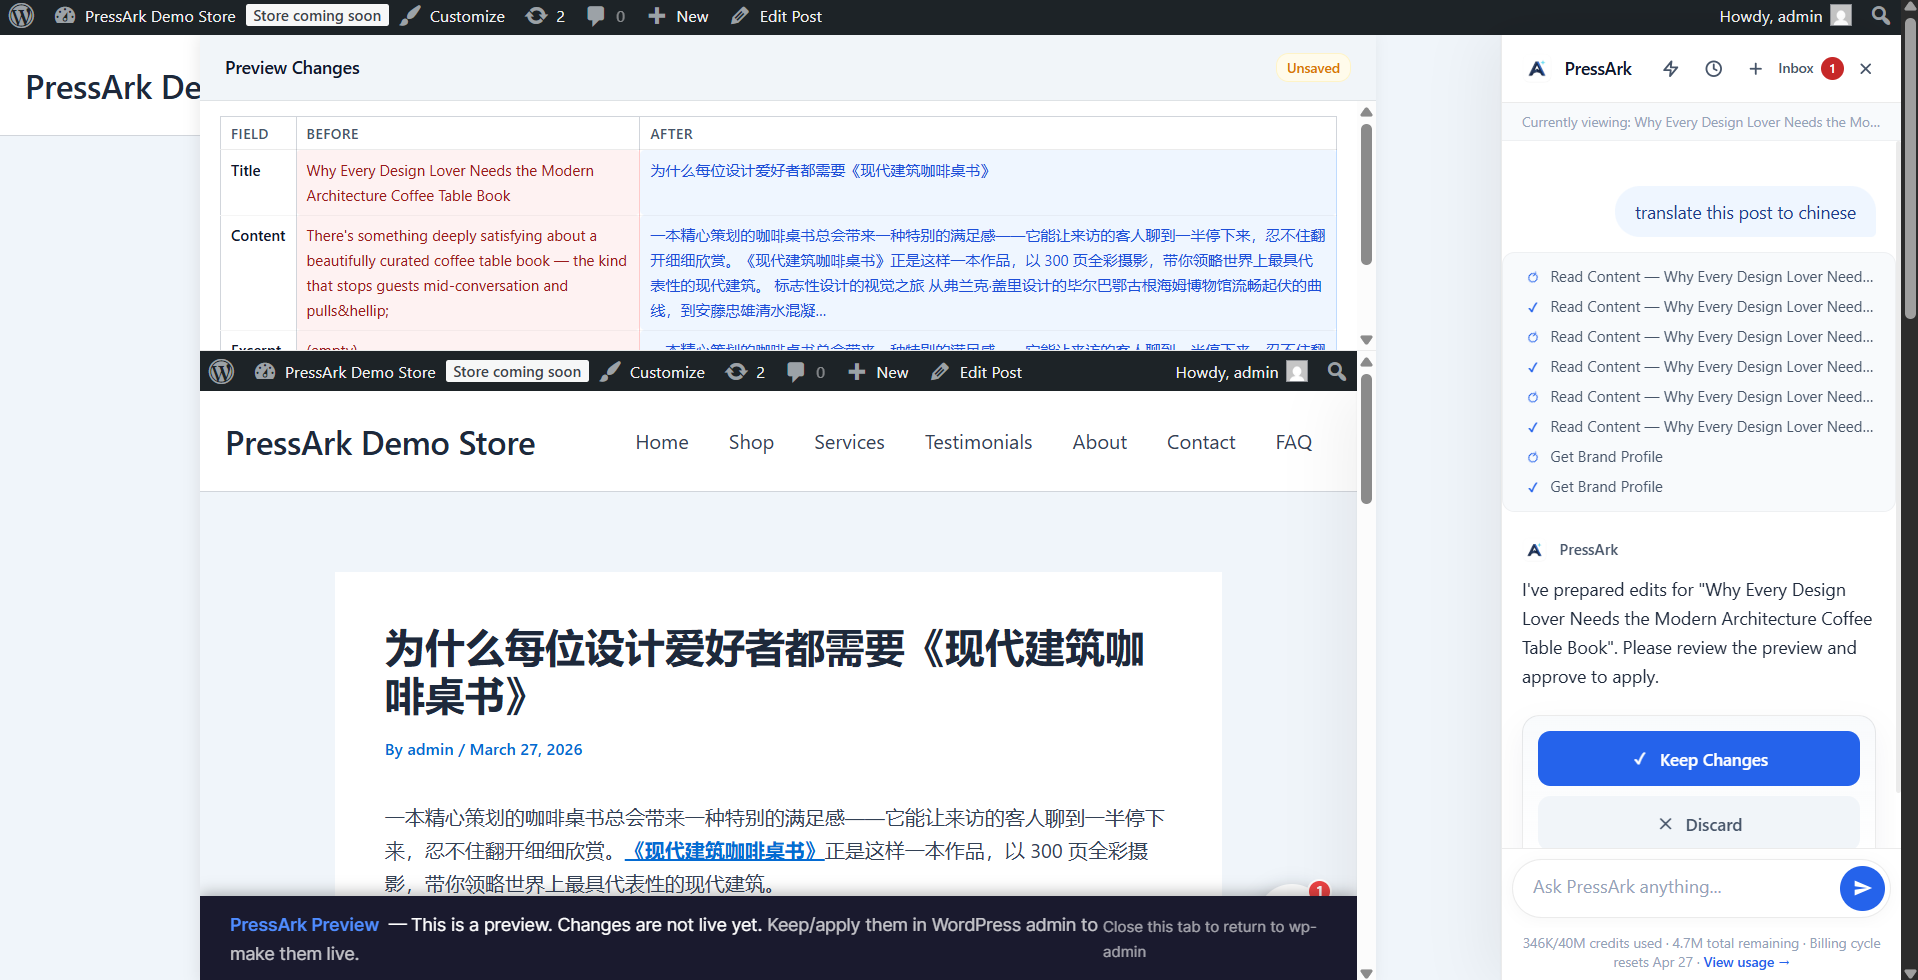1918x980 pixels.
Task: Click the PressArk logo icon in panel header
Action: (x=1538, y=69)
